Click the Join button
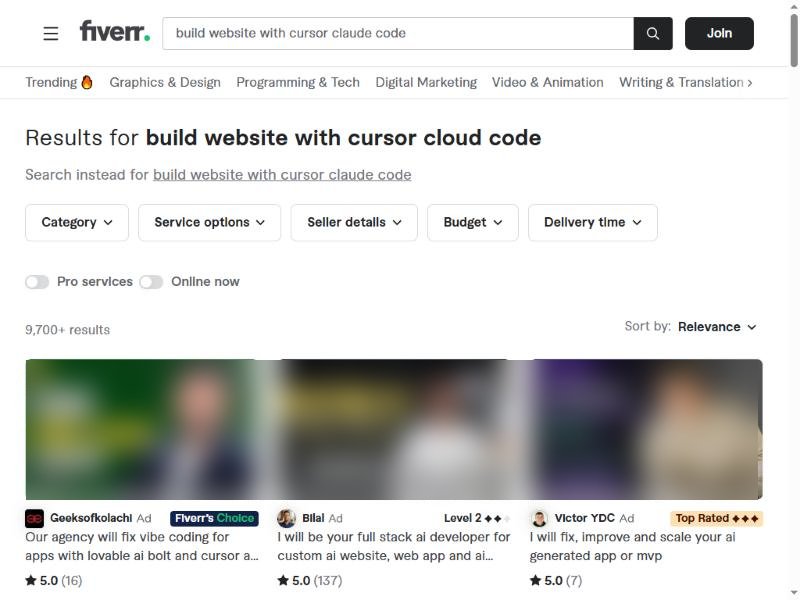 [x=719, y=34]
